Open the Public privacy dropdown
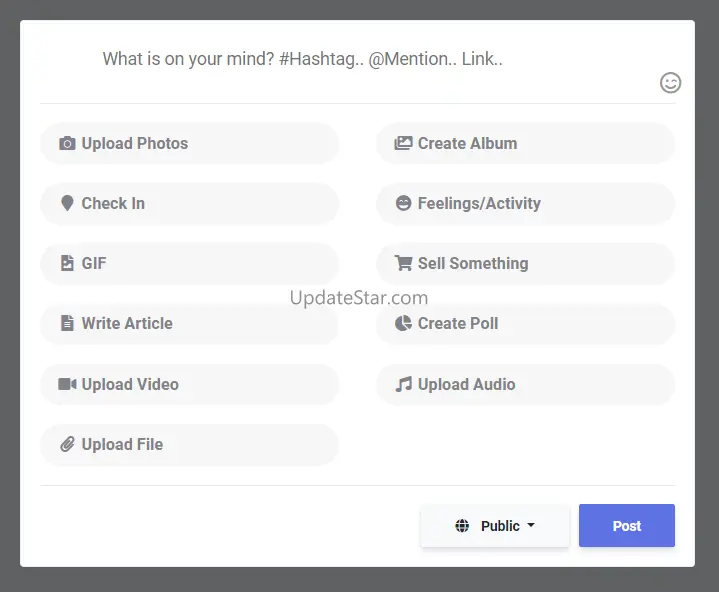The width and height of the screenshot is (719, 592). coord(495,526)
